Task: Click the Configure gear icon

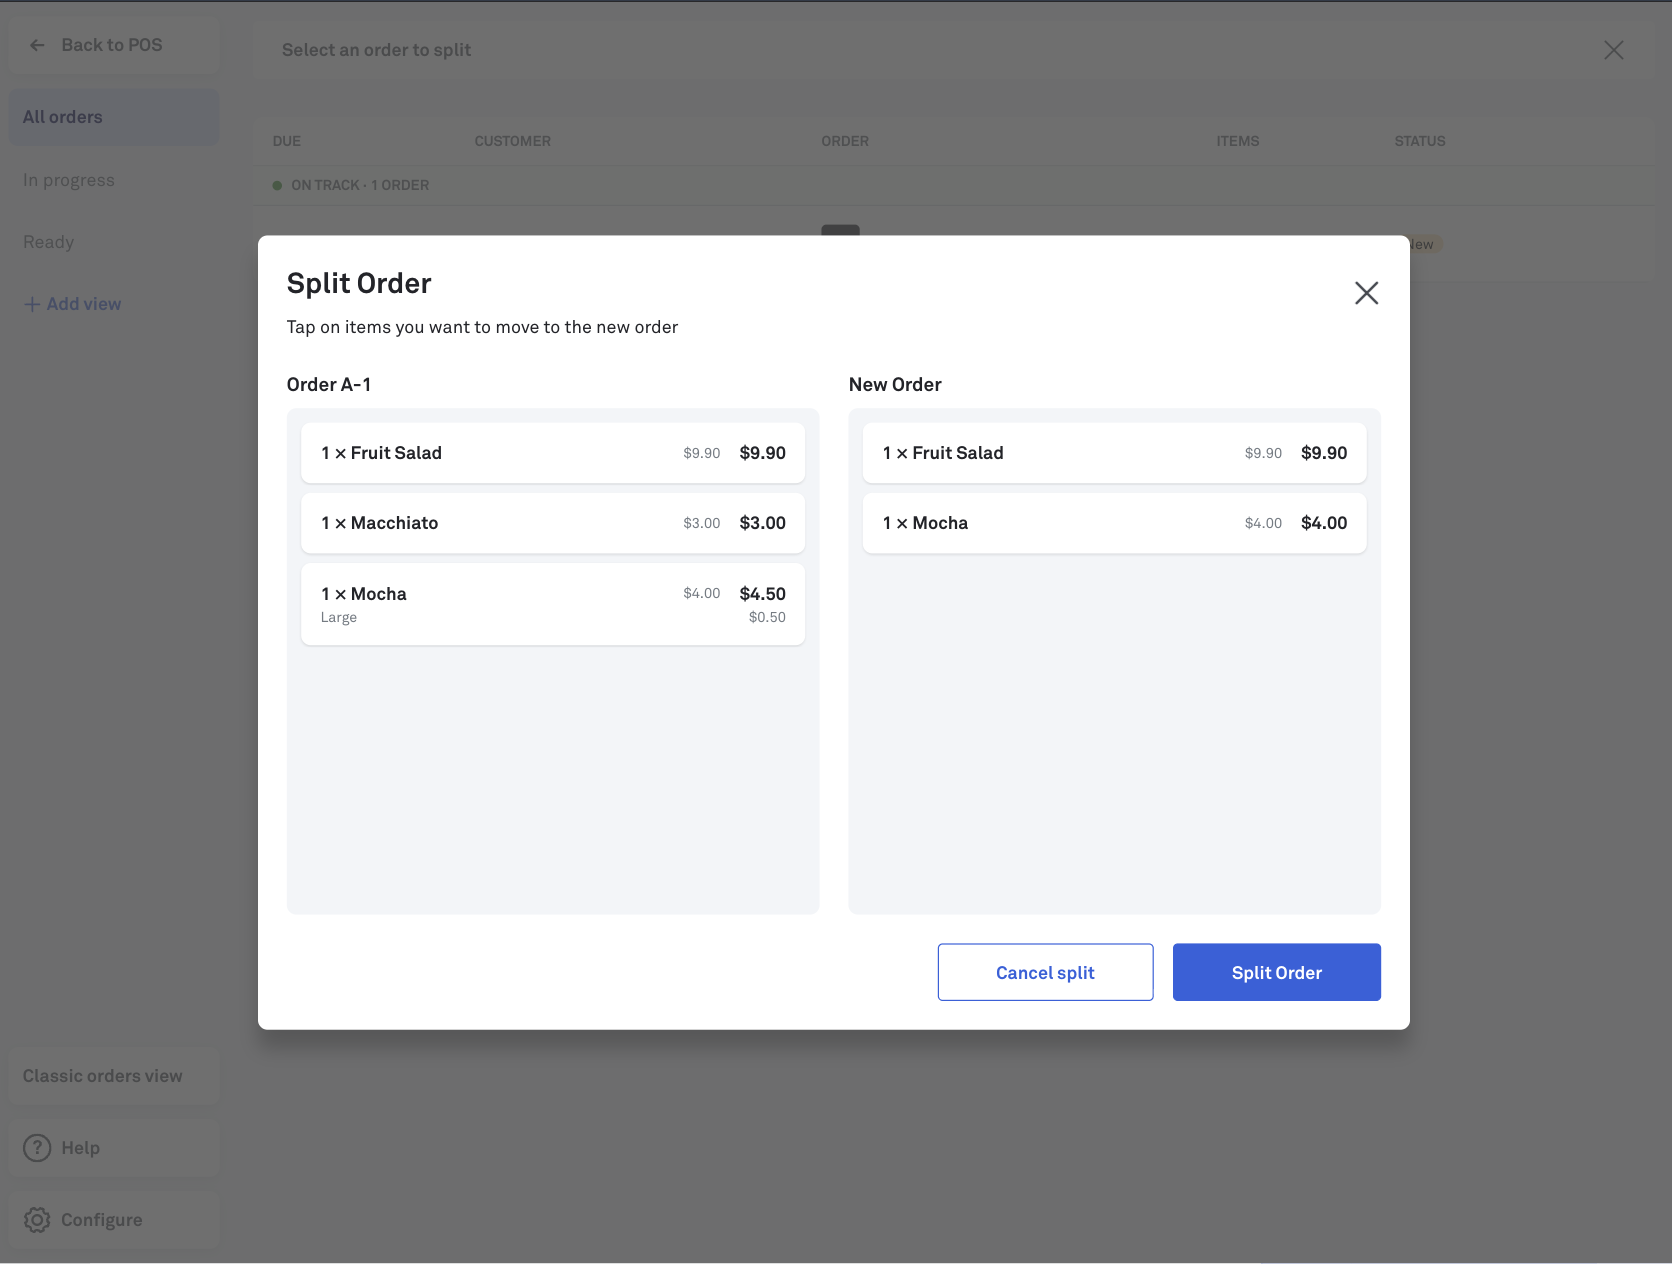Action: coord(37,1220)
